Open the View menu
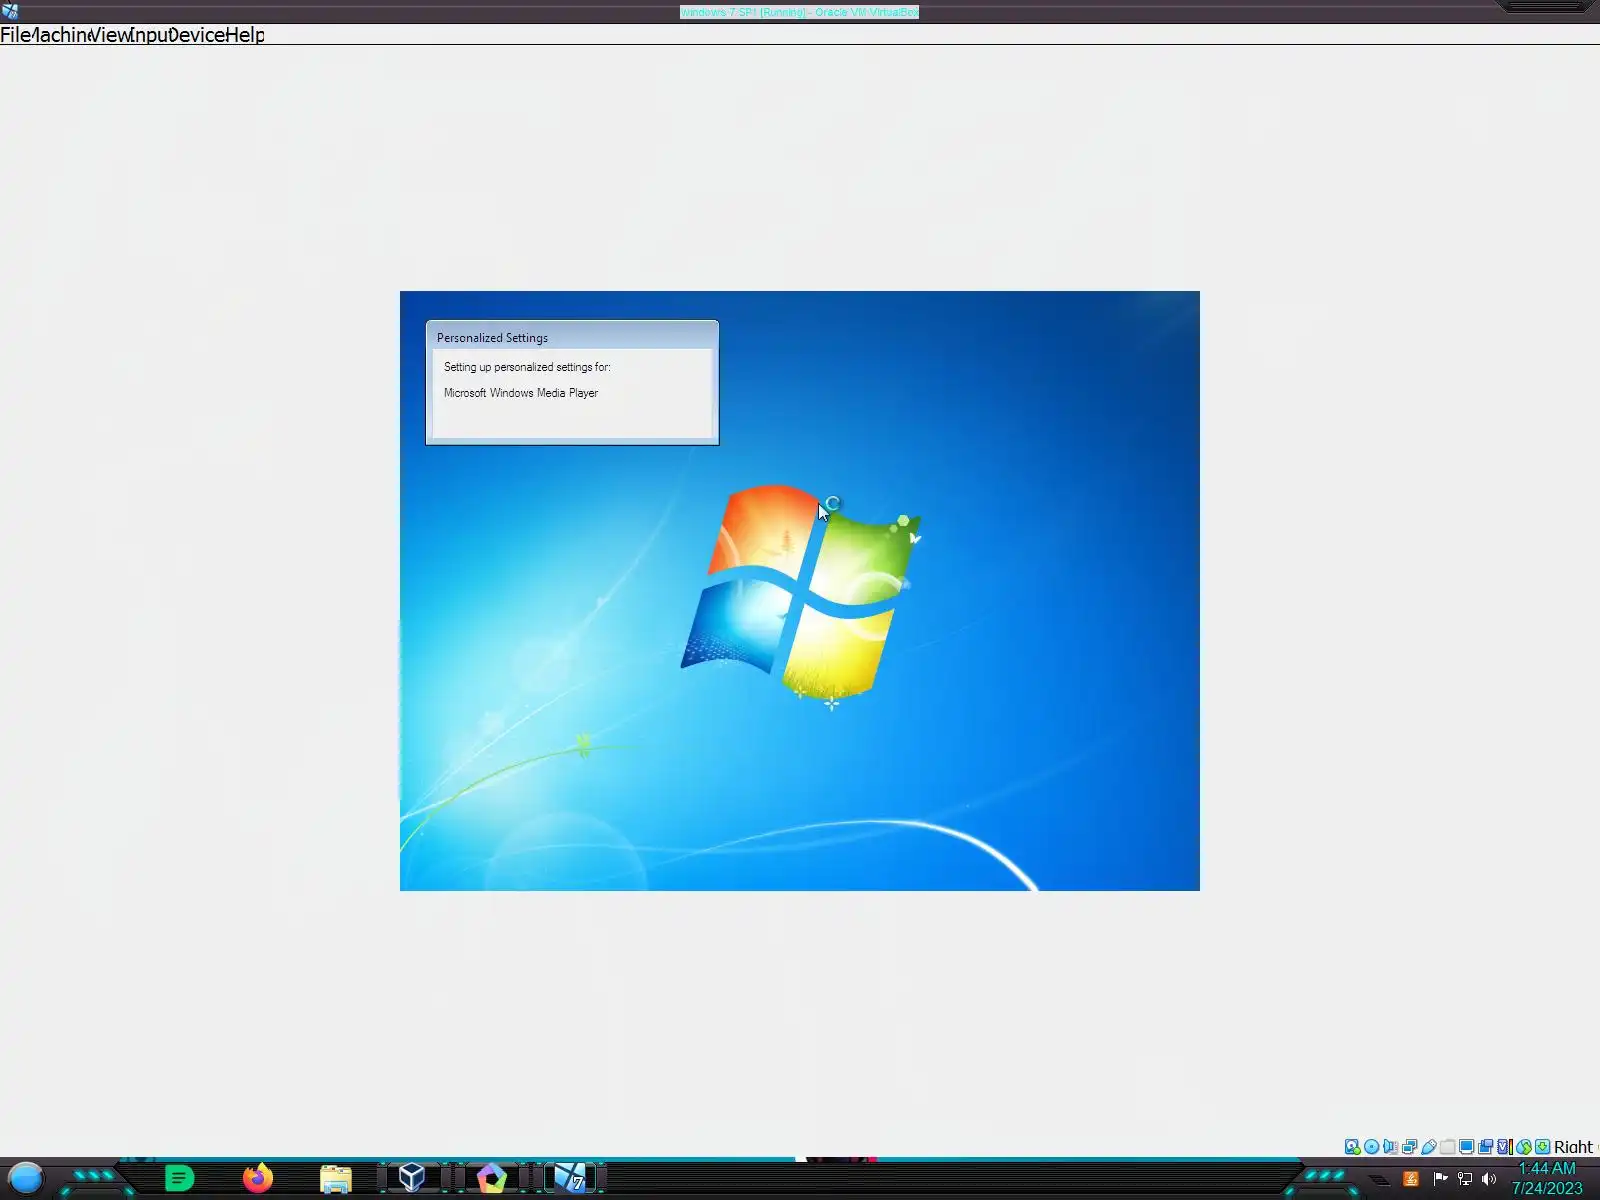The height and width of the screenshot is (1200, 1600). (109, 35)
